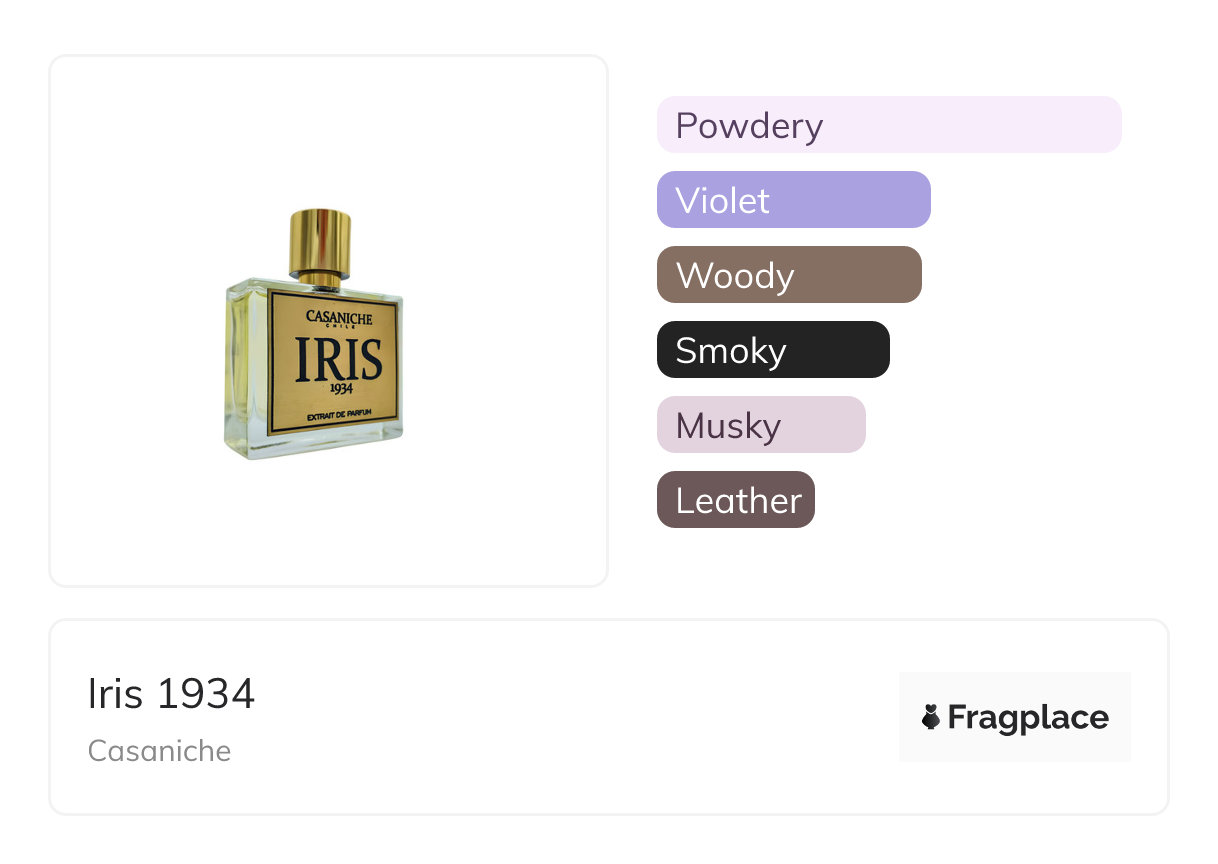Image resolution: width=1218 pixels, height=864 pixels.
Task: Click the large IRIS text on bottle label
Action: pos(339,361)
